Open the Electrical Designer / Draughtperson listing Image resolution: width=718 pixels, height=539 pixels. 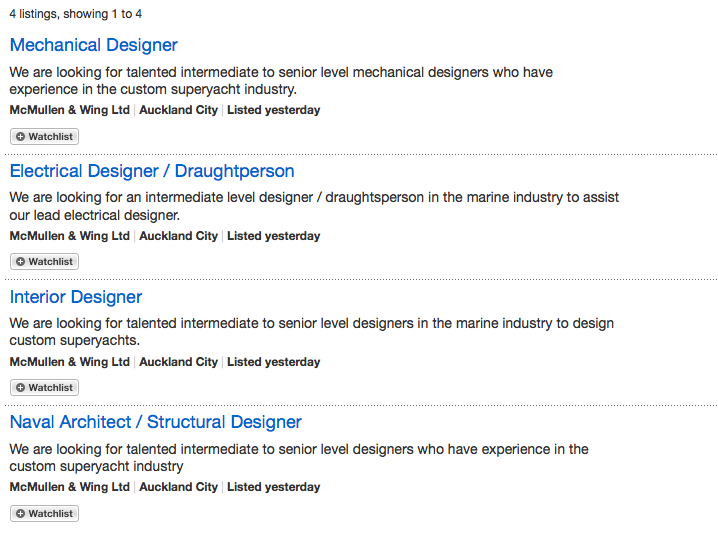[152, 171]
